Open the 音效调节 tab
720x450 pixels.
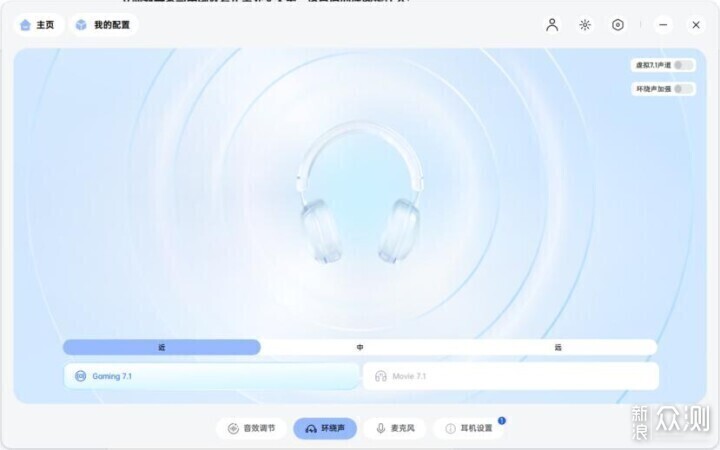251,428
